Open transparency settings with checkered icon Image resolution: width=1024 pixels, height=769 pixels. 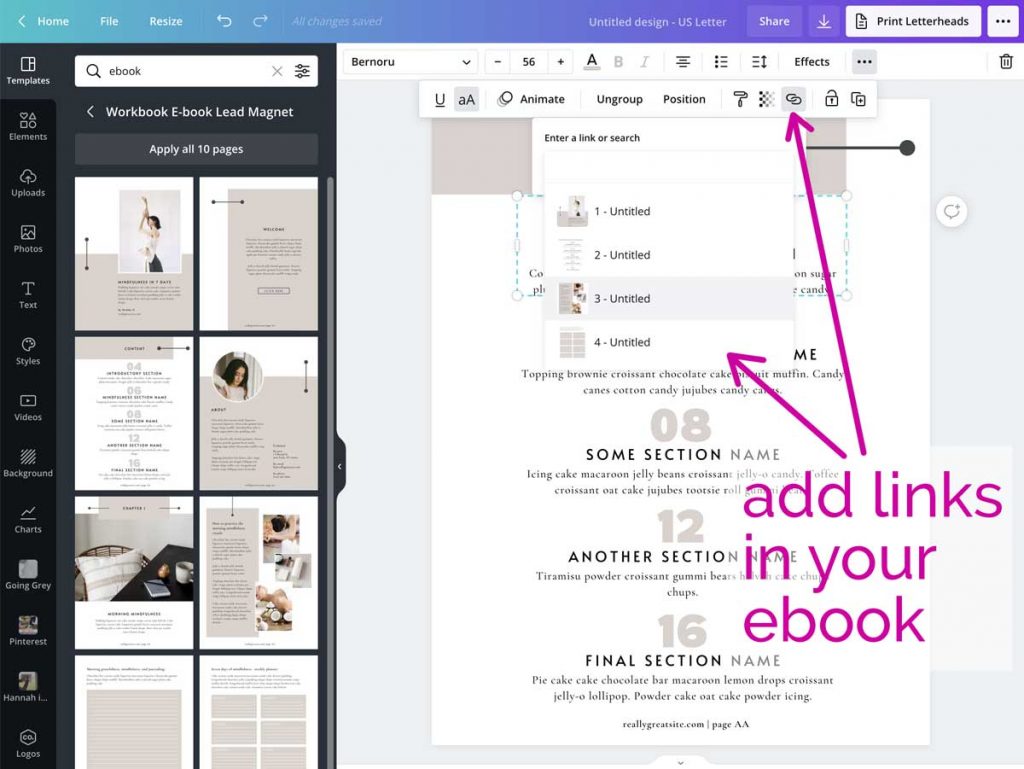[767, 98]
